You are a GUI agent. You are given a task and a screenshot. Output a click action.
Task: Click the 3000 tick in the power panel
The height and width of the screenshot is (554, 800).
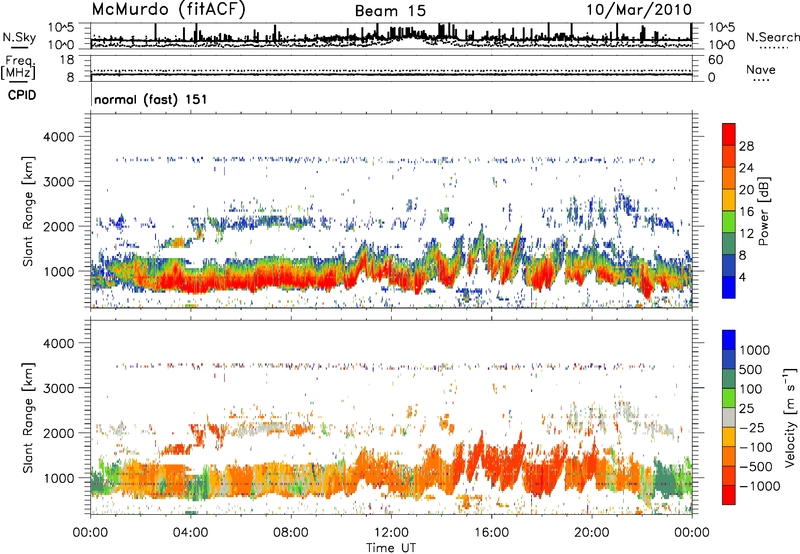[x=58, y=182]
